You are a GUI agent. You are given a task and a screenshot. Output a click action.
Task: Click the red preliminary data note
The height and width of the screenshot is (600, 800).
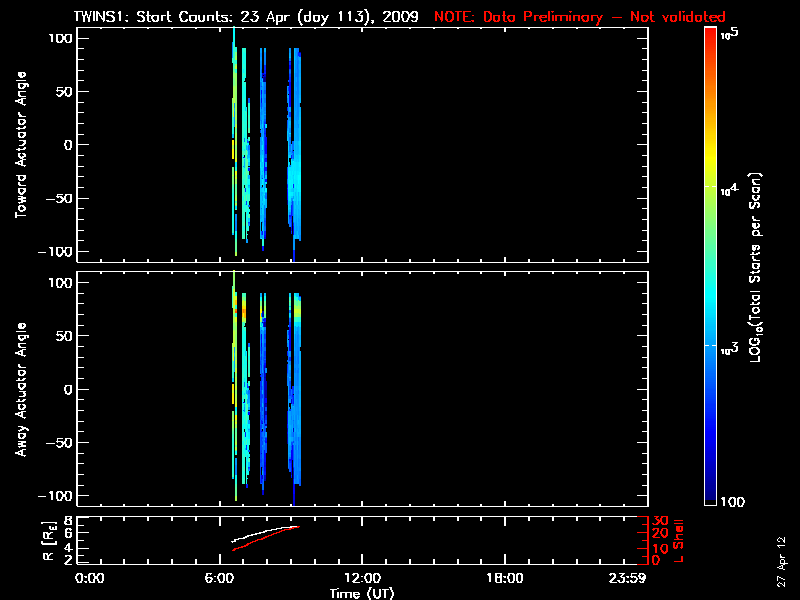click(x=580, y=17)
